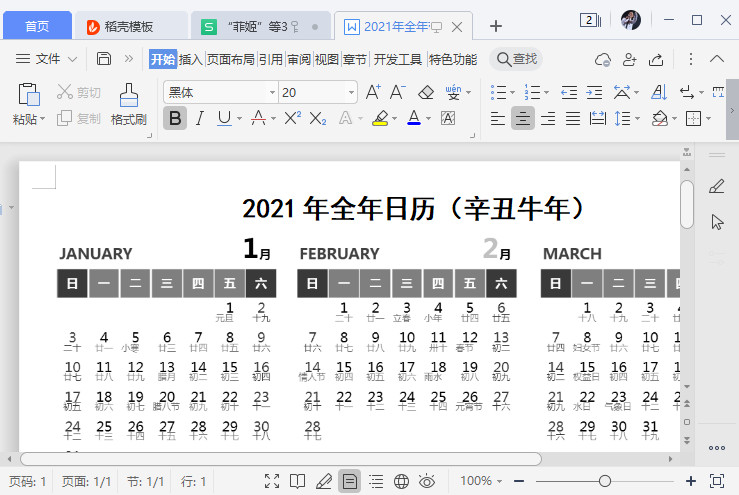
Task: Toggle center alignment
Action: pyautogui.click(x=523, y=118)
